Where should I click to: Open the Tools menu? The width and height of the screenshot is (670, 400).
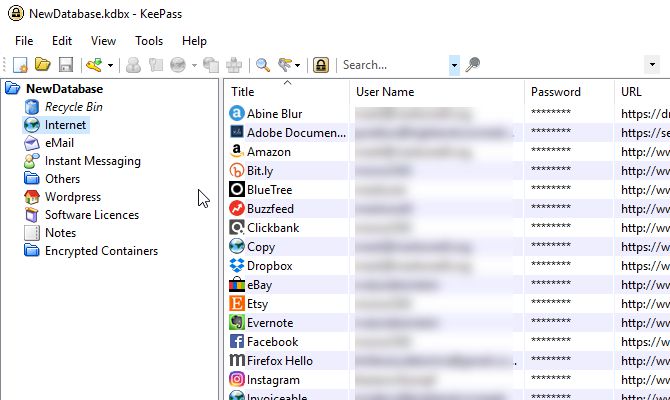tap(149, 41)
